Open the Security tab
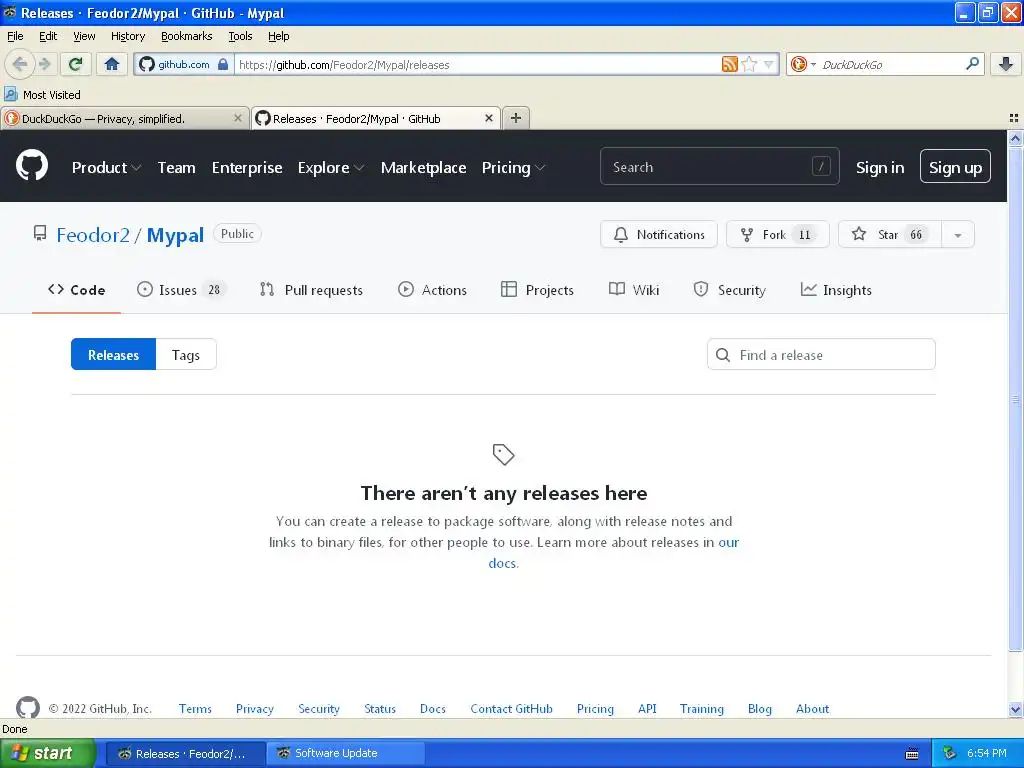Image resolution: width=1024 pixels, height=768 pixels. pyautogui.click(x=729, y=290)
